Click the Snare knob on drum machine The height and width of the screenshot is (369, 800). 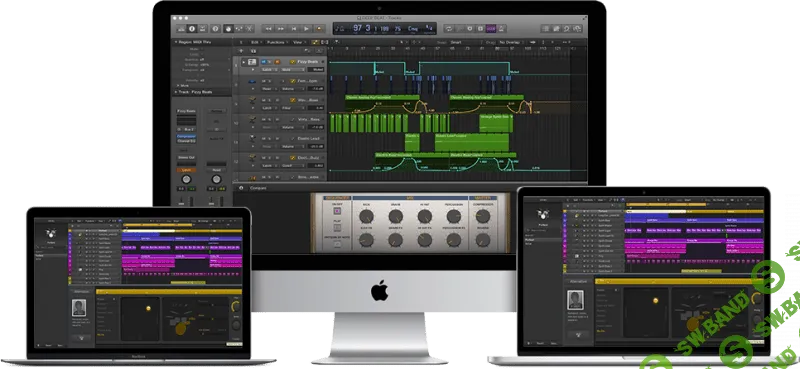coord(395,216)
